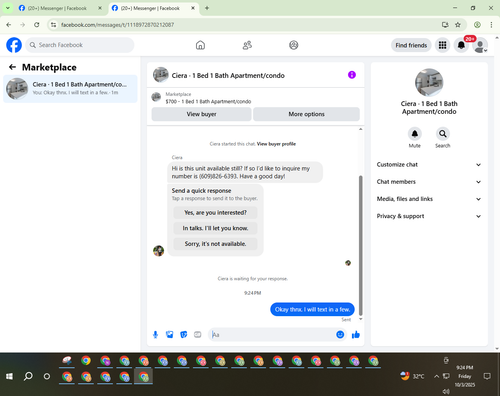This screenshot has width=500, height=396.
Task: Send a thumbs up like
Action: 356,335
